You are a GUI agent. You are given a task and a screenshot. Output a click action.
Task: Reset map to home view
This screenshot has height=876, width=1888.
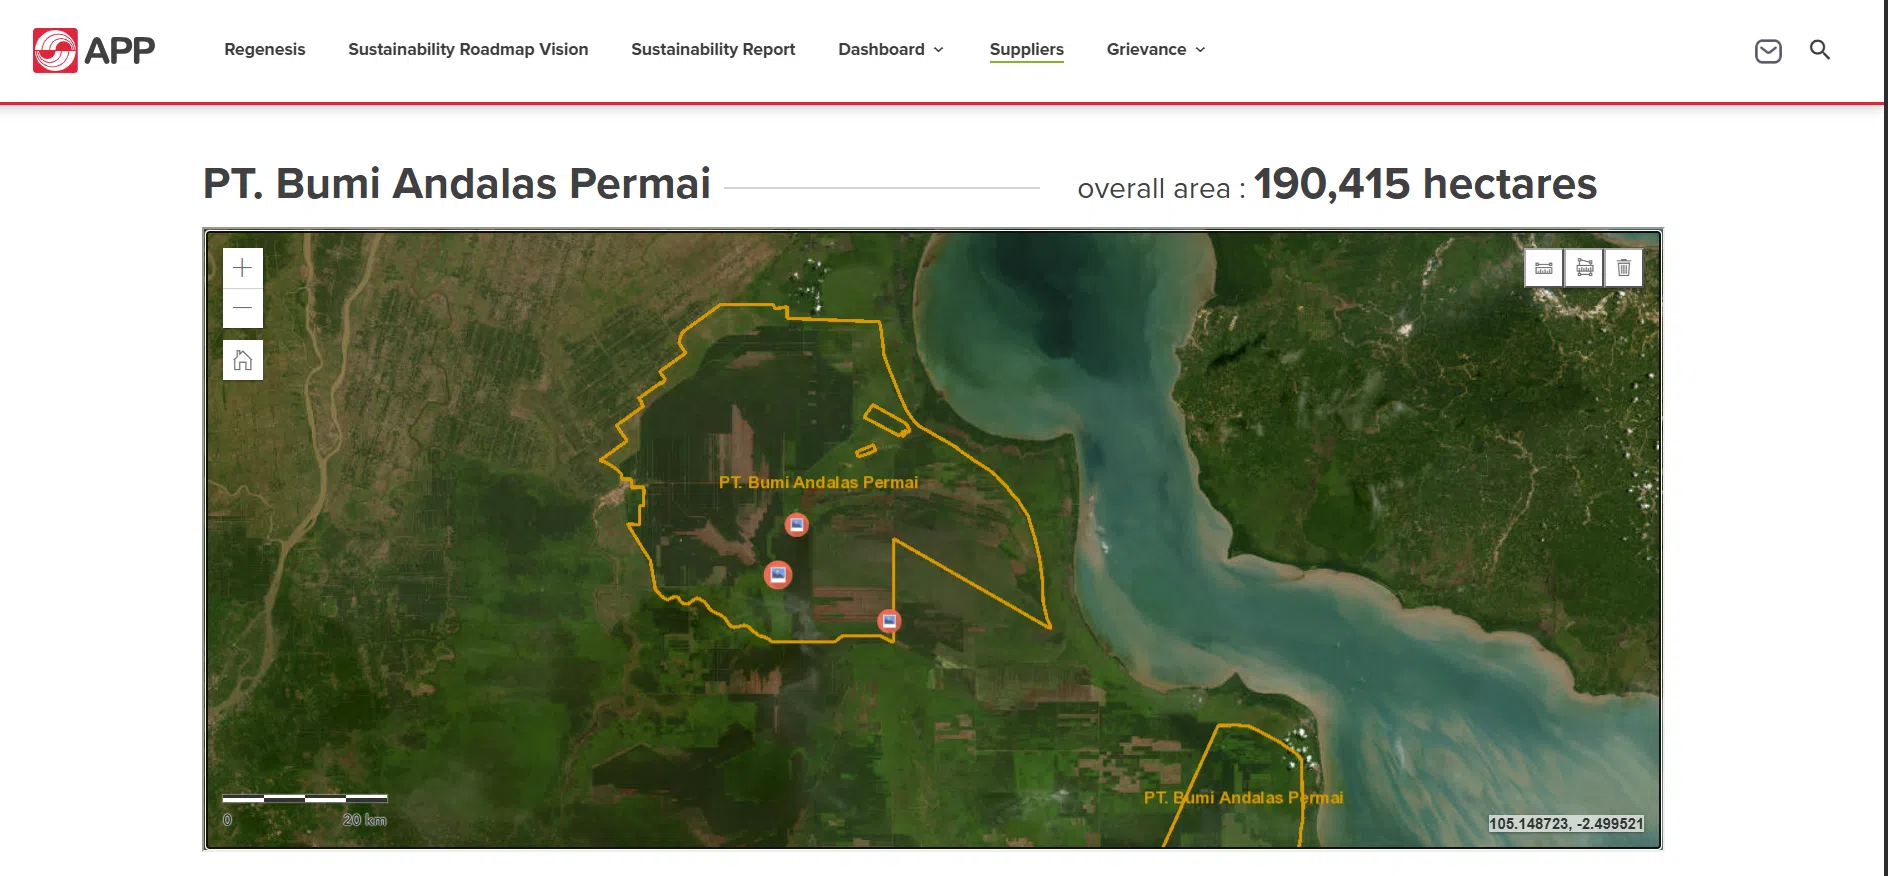click(243, 360)
